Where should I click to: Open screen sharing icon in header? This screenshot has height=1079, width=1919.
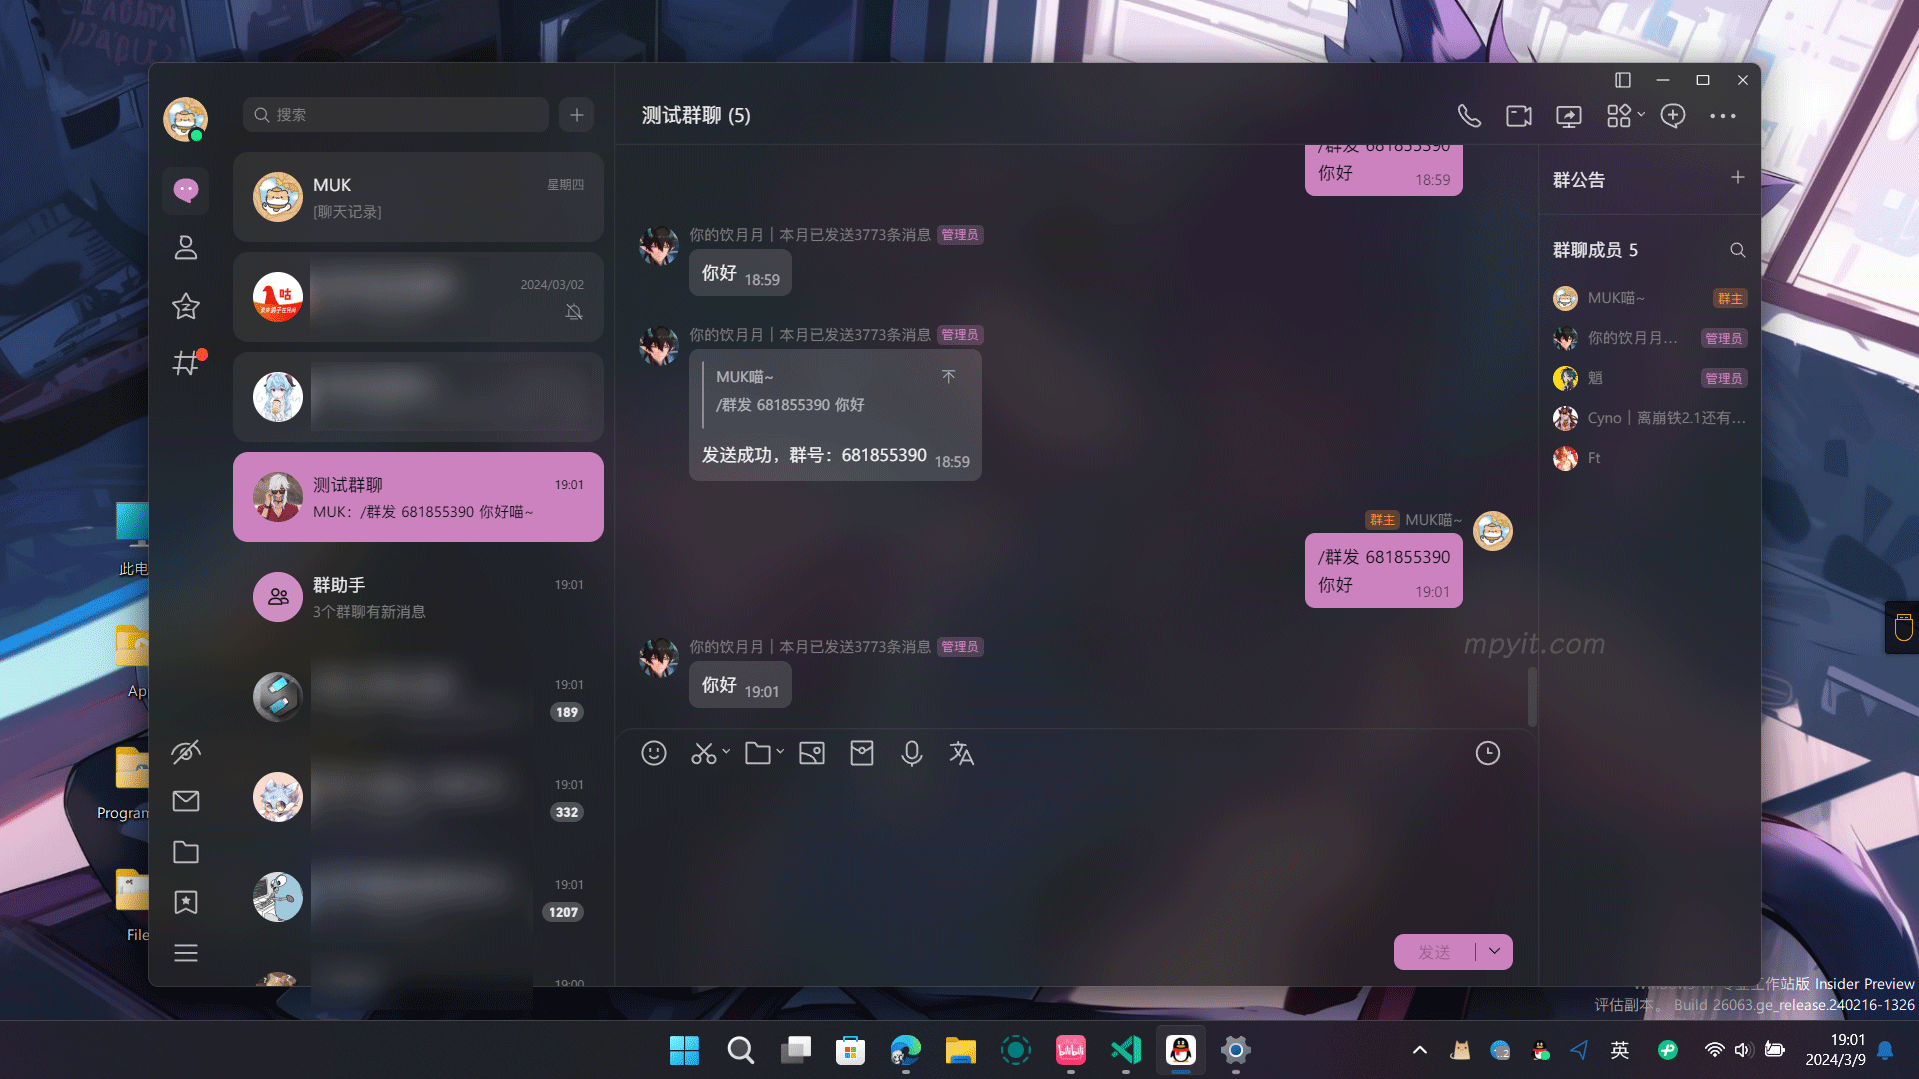tap(1569, 116)
